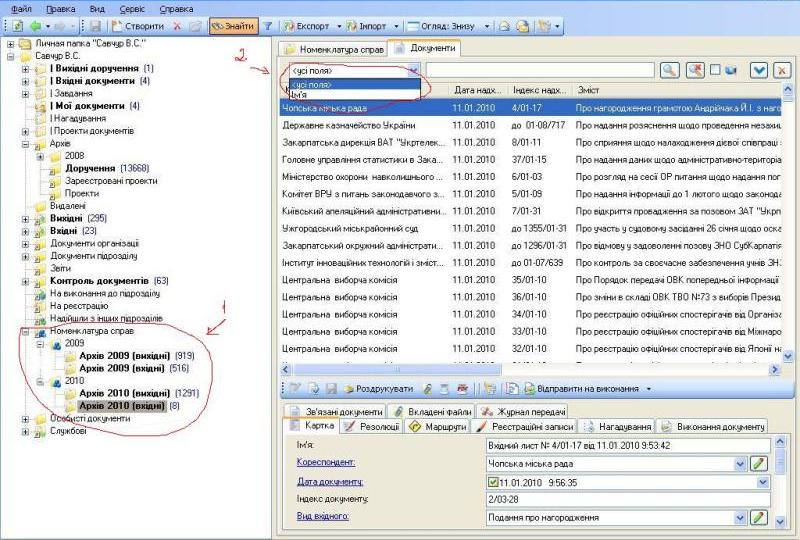Image resolution: width=800 pixels, height=540 pixels.
Task: Open dropdown arrow next to Відправити на виконання
Action: 648,389
